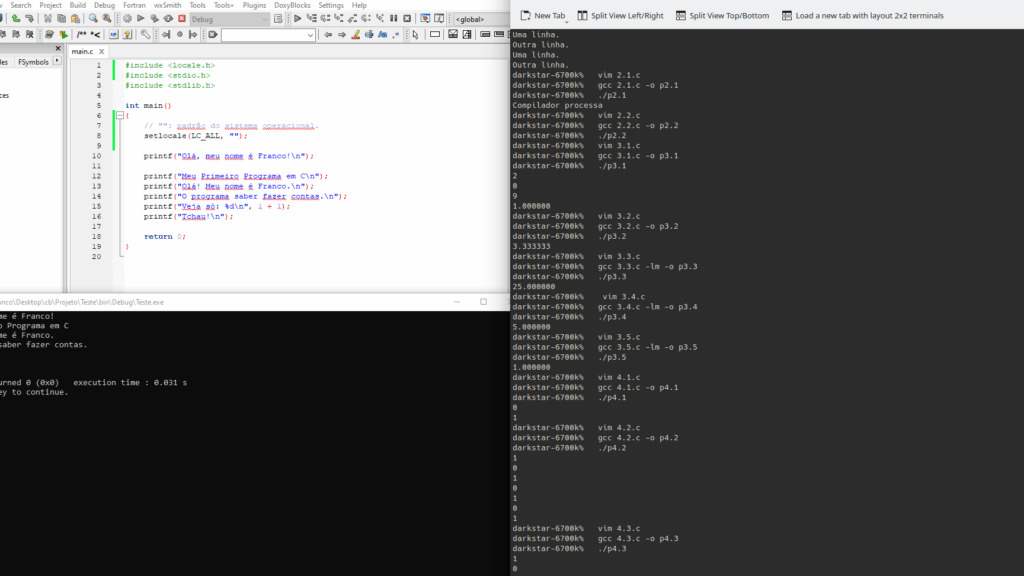Stop the debugger with the square X icon
The height and width of the screenshot is (576, 1024).
tap(407, 19)
